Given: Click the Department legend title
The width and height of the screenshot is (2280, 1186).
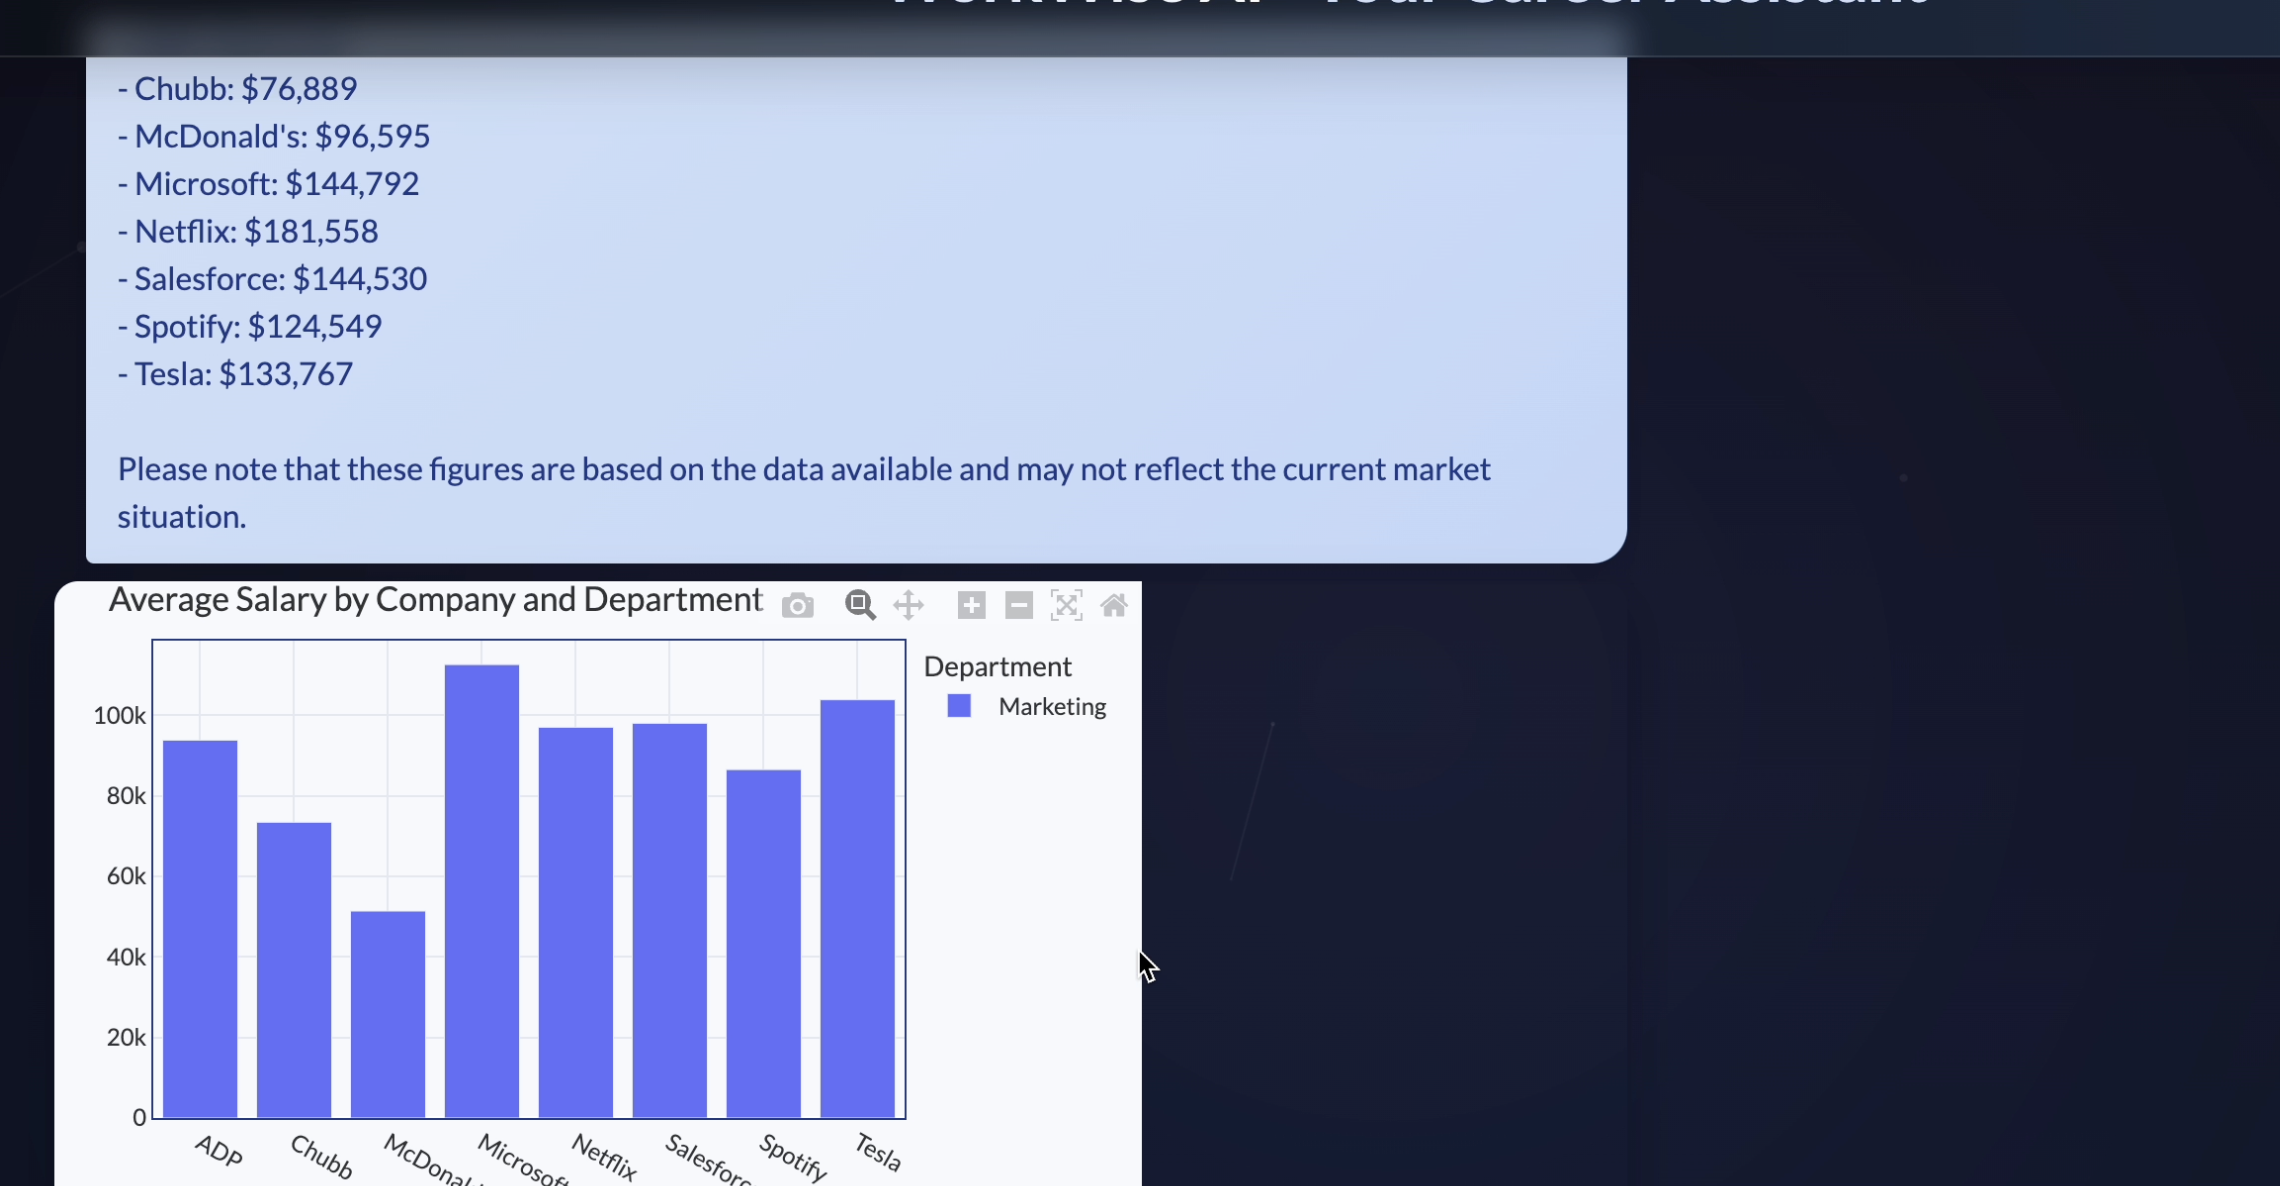Looking at the screenshot, I should click(x=997, y=666).
